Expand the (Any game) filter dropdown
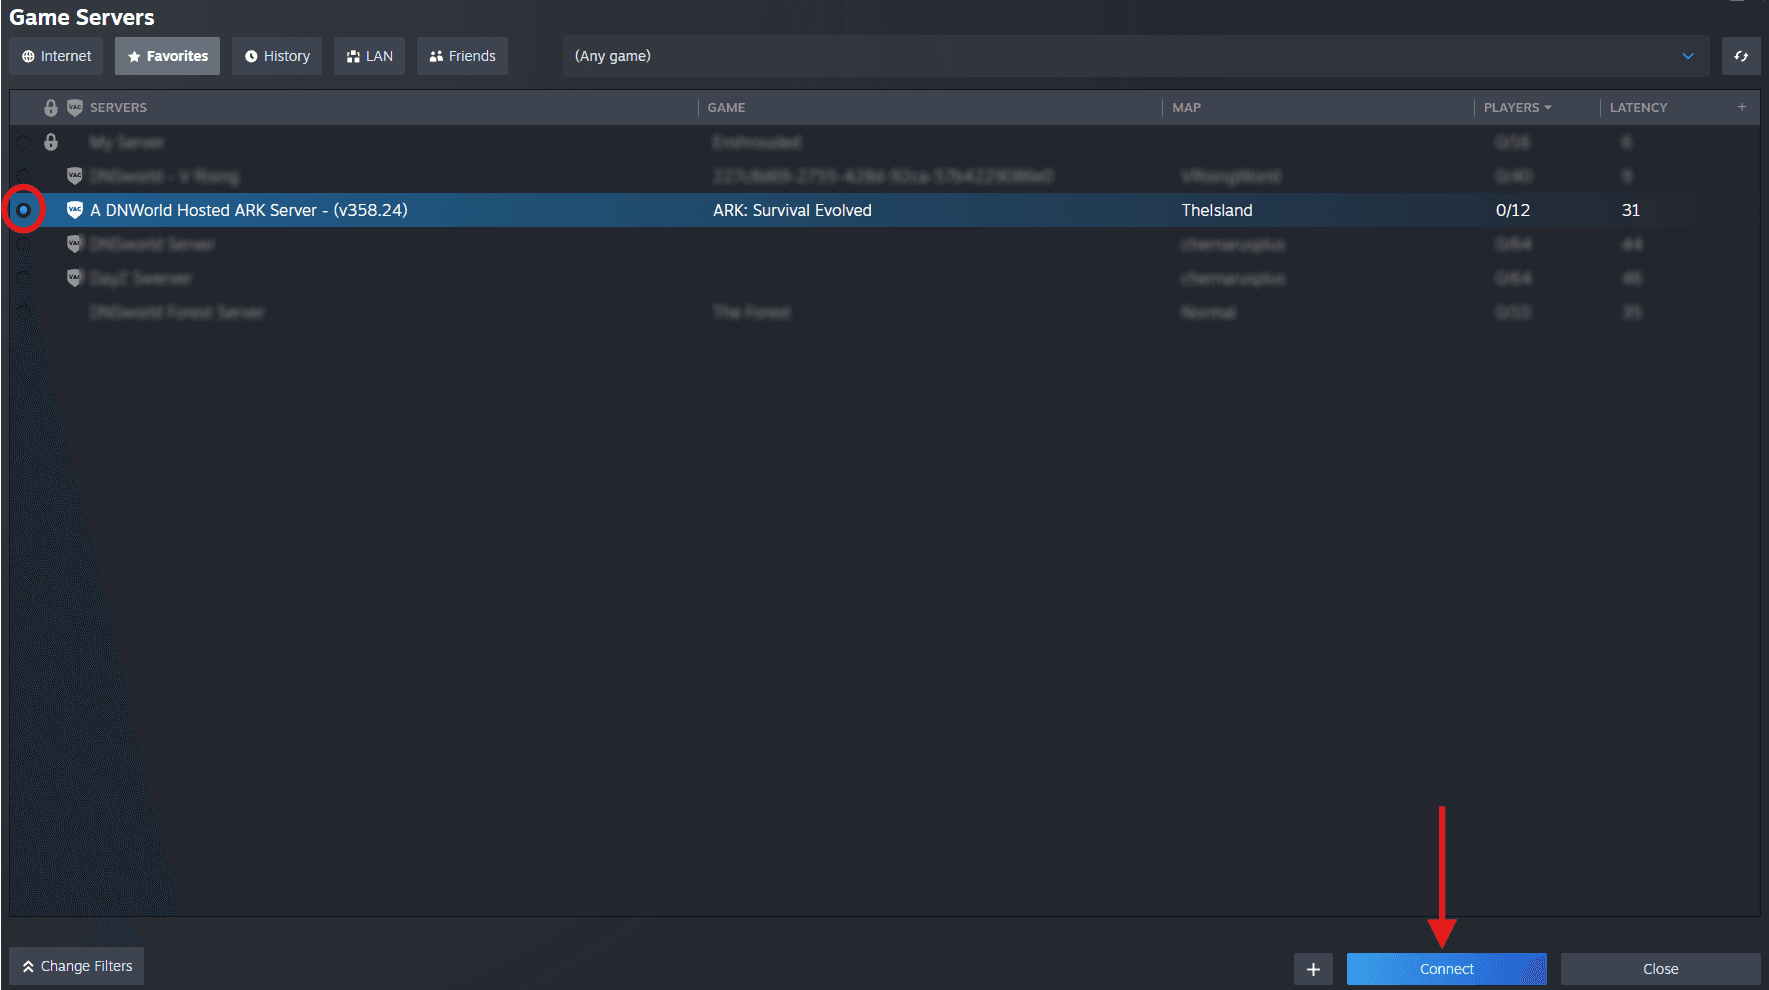1769x990 pixels. click(1136, 56)
